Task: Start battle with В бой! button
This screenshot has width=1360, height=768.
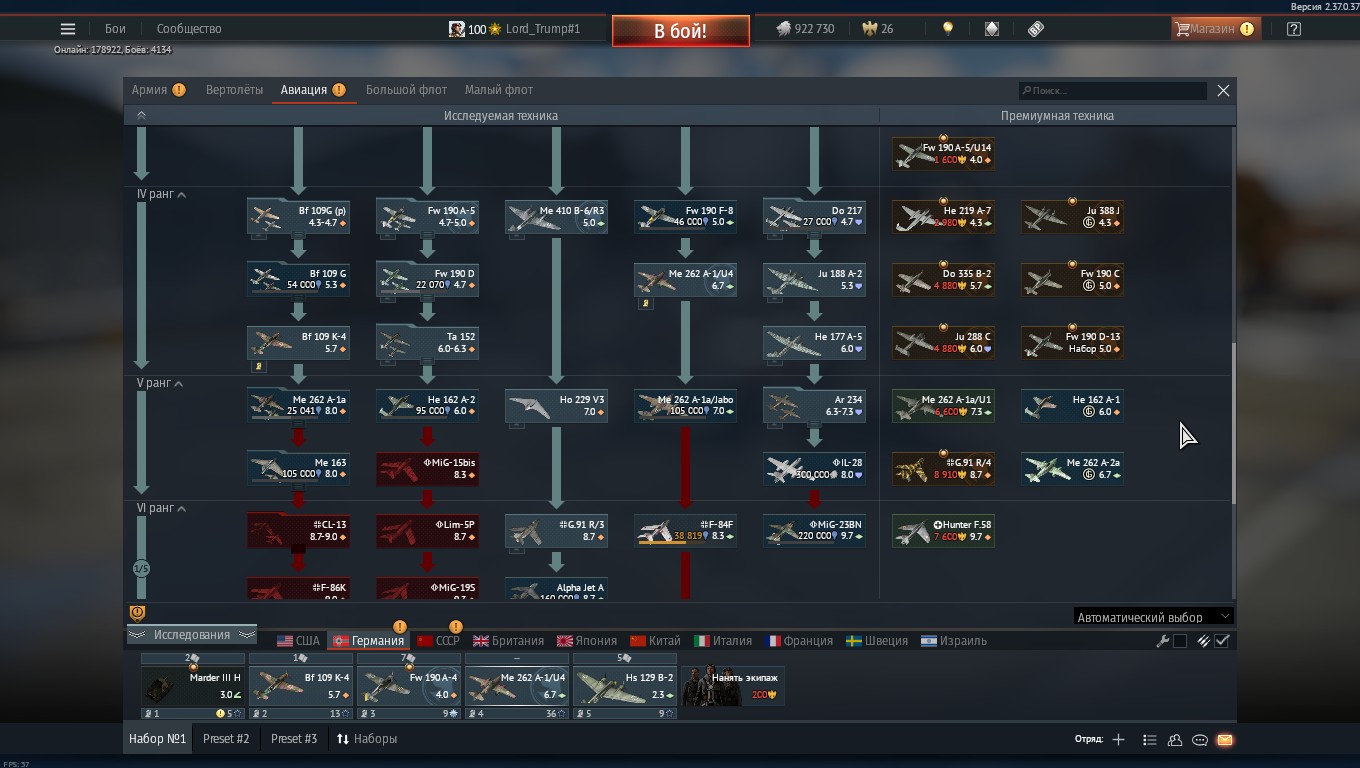Action: (681, 31)
